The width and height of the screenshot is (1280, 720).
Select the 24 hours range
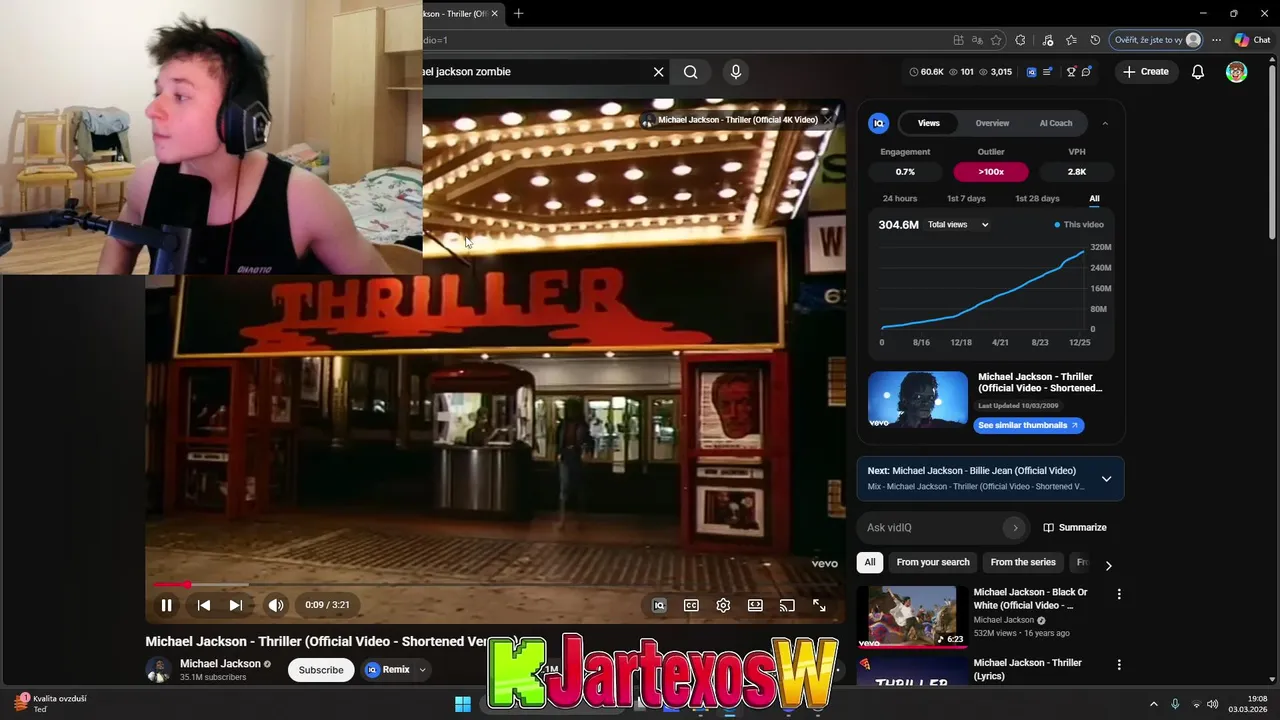click(900, 199)
